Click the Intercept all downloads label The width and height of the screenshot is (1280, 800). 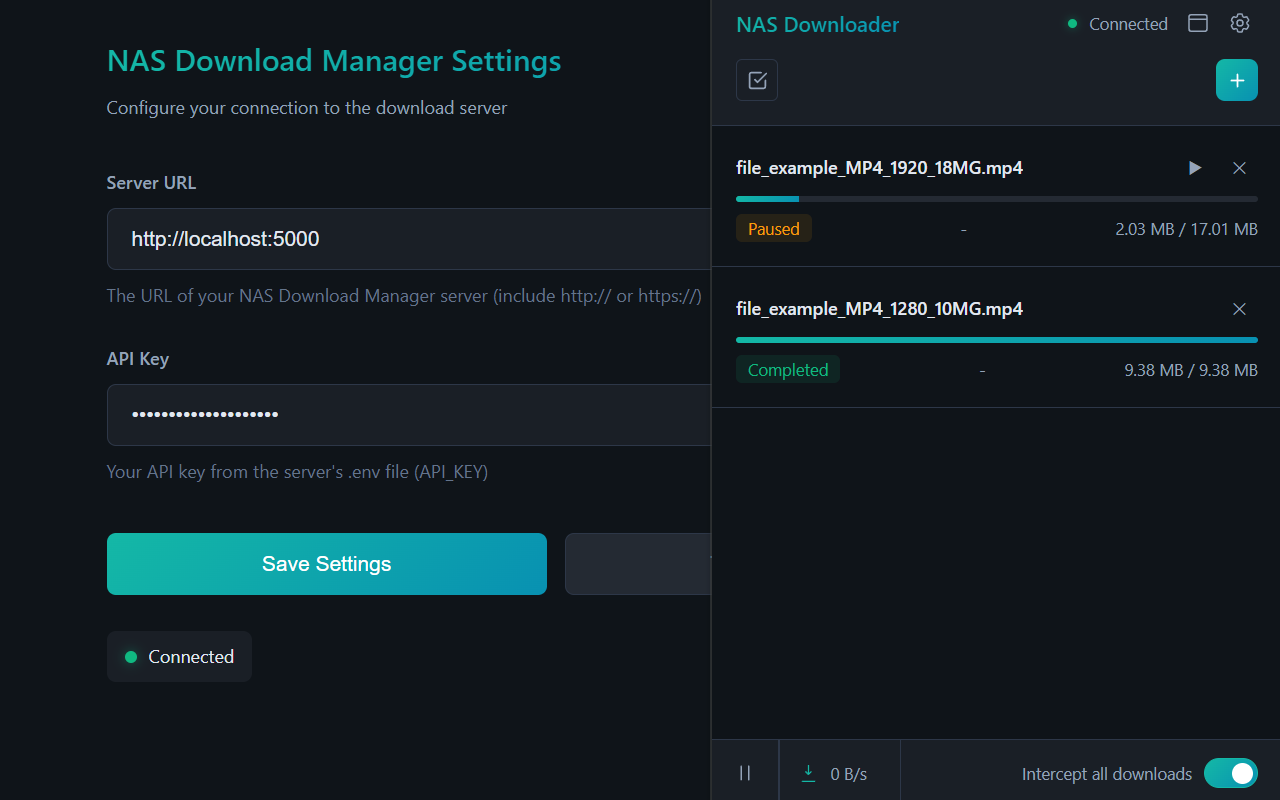pyautogui.click(x=1107, y=774)
